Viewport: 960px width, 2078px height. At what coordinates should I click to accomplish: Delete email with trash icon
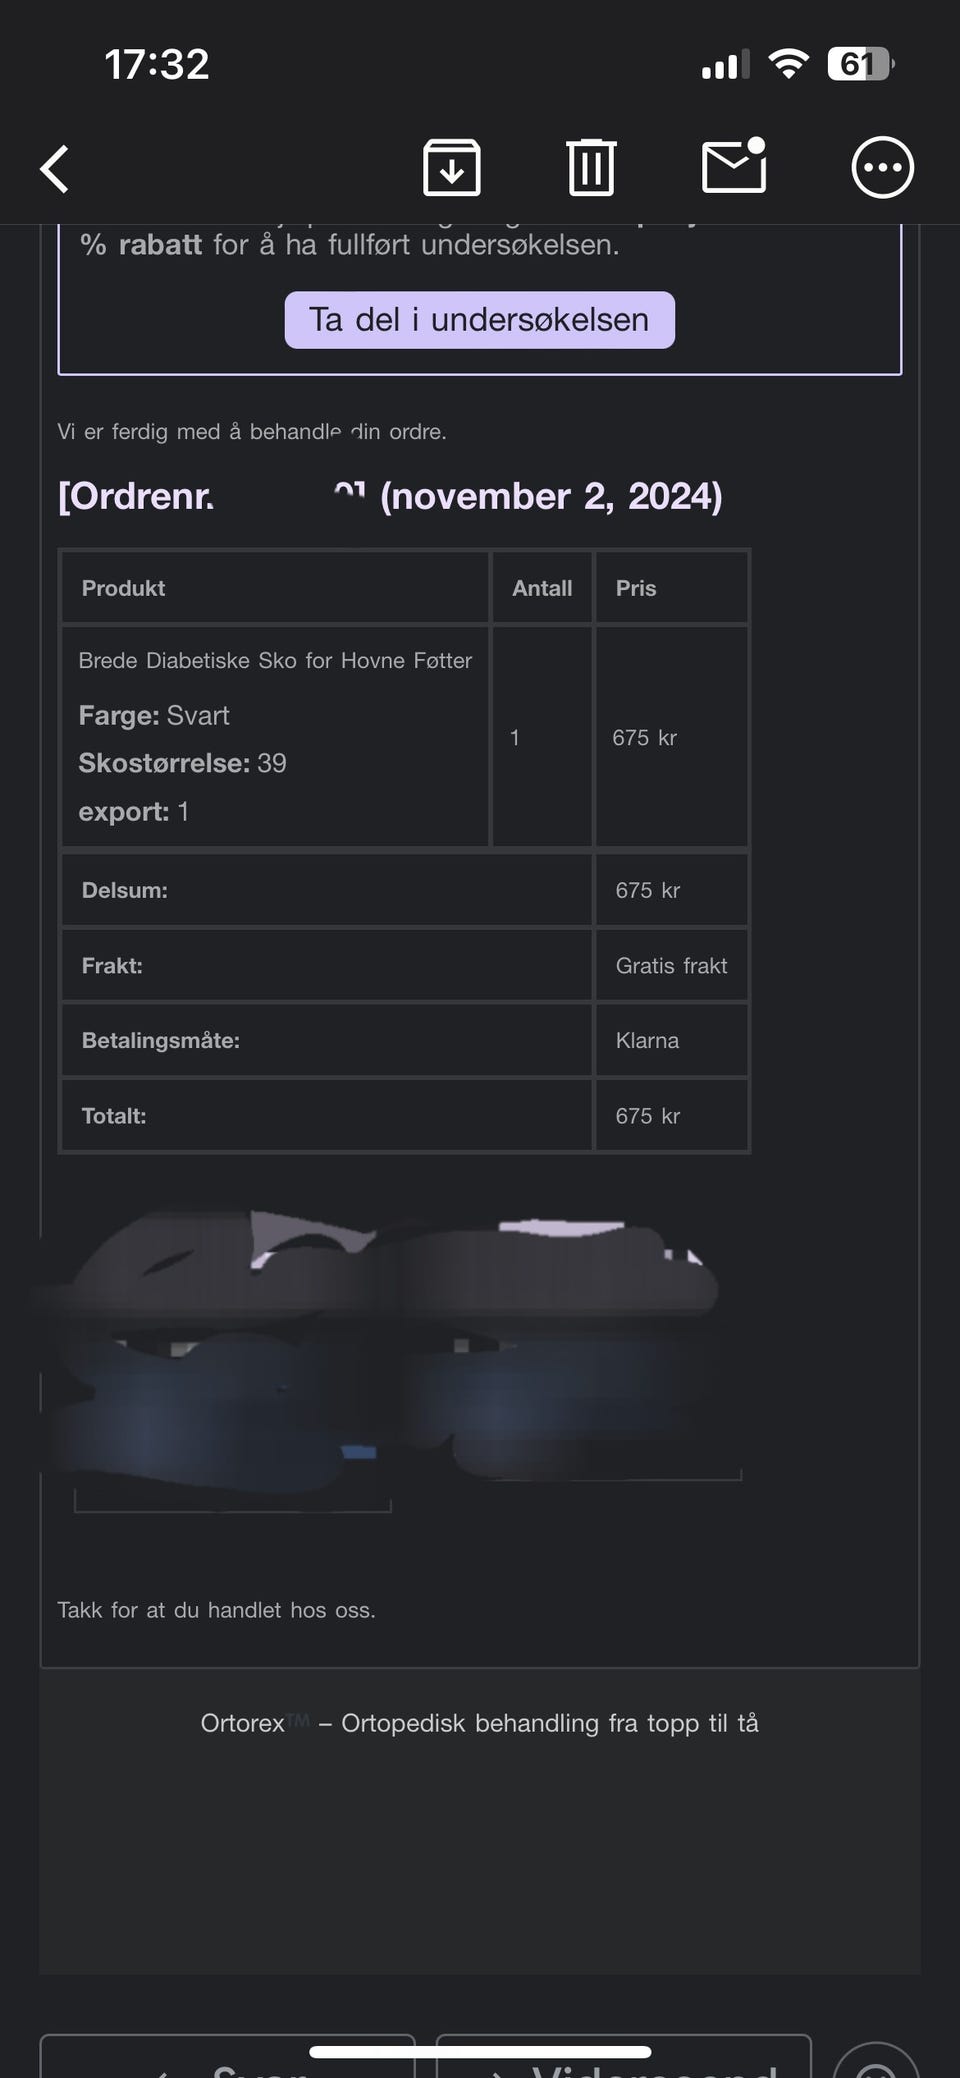tap(591, 167)
